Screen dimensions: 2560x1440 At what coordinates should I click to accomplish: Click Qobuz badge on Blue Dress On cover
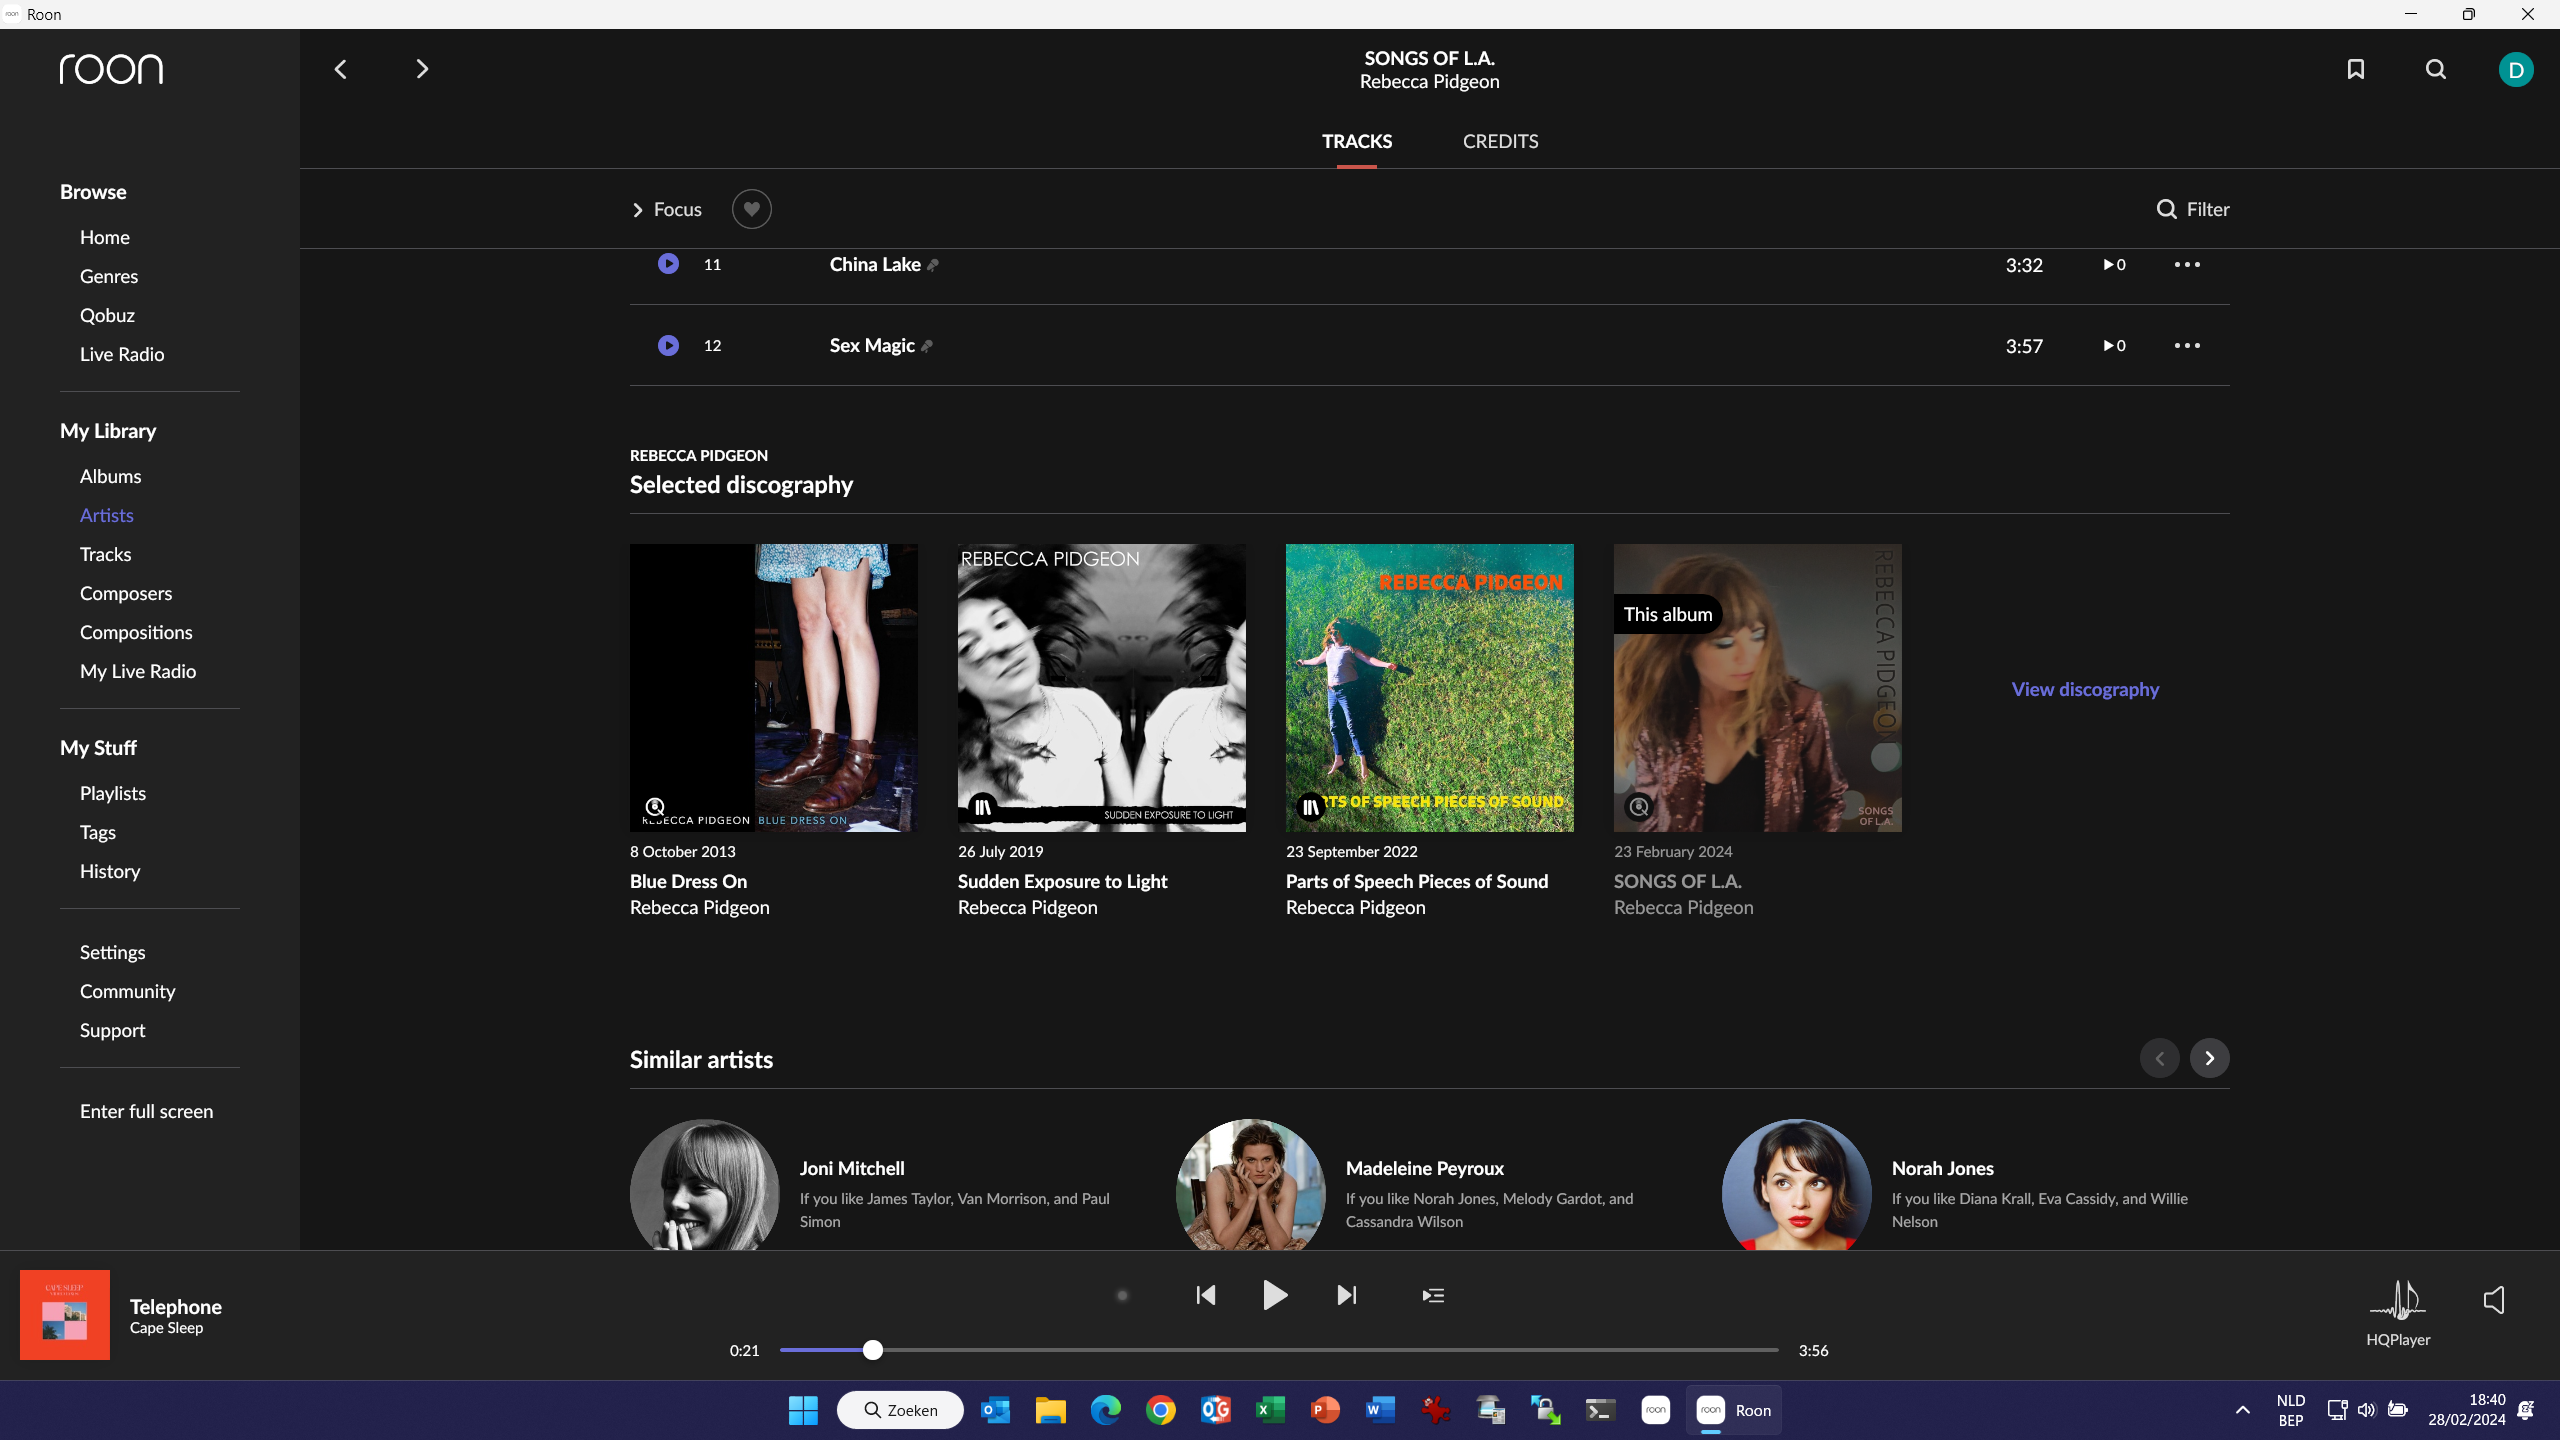[655, 806]
